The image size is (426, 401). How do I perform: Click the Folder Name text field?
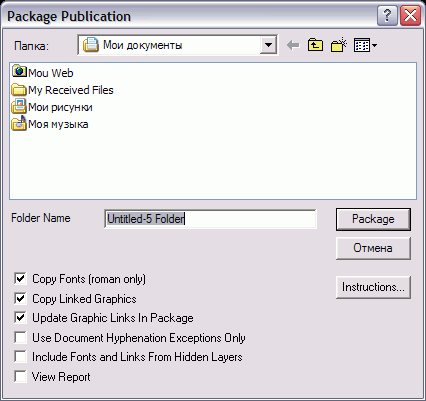point(210,219)
